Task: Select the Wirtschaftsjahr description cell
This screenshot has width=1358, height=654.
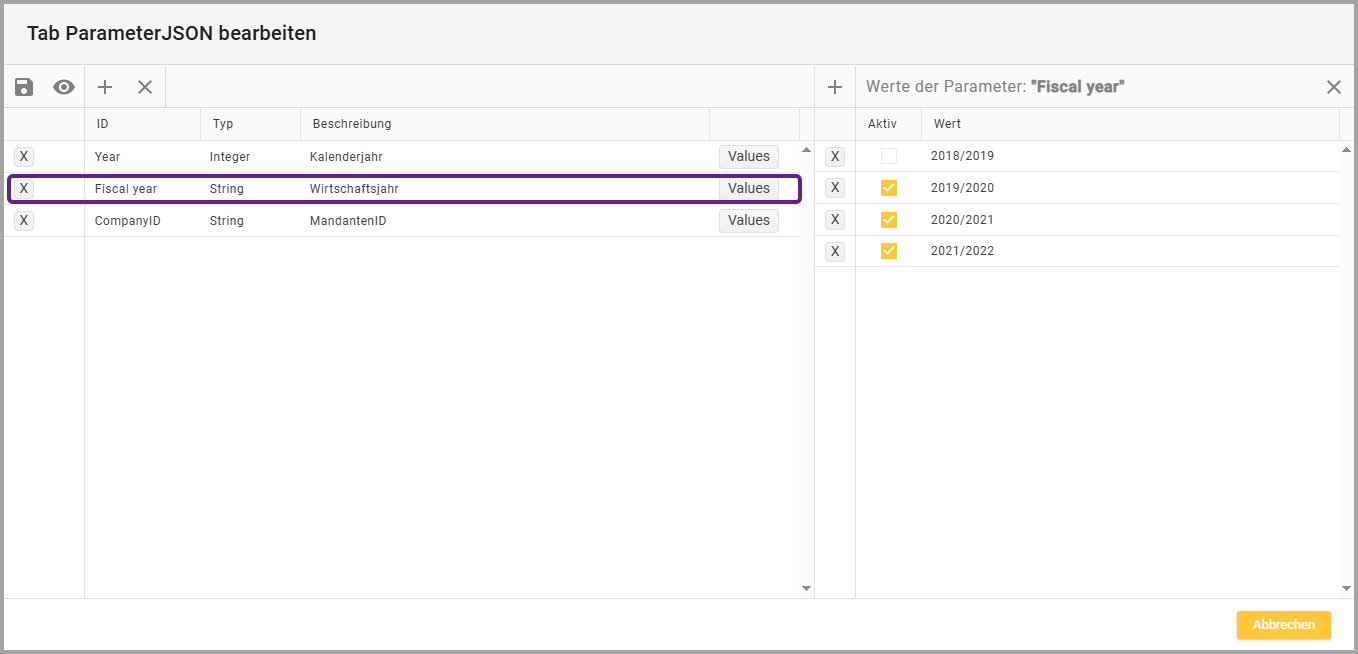Action: point(354,189)
